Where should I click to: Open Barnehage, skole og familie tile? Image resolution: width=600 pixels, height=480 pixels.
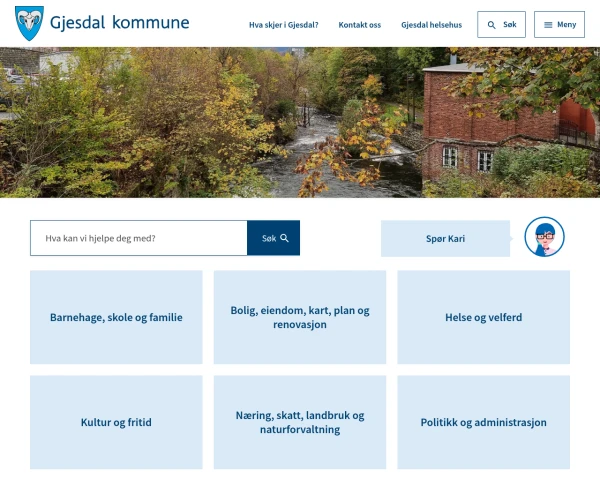[116, 317]
